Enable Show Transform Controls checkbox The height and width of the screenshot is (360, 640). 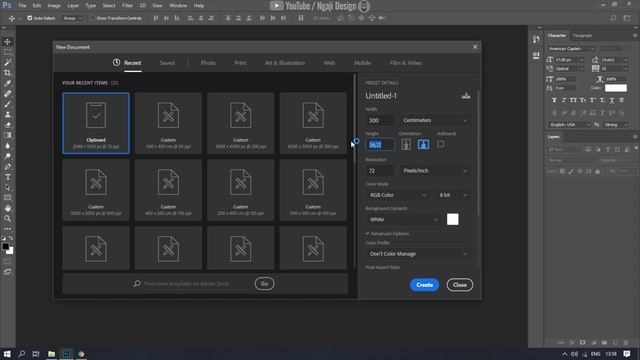[x=92, y=18]
